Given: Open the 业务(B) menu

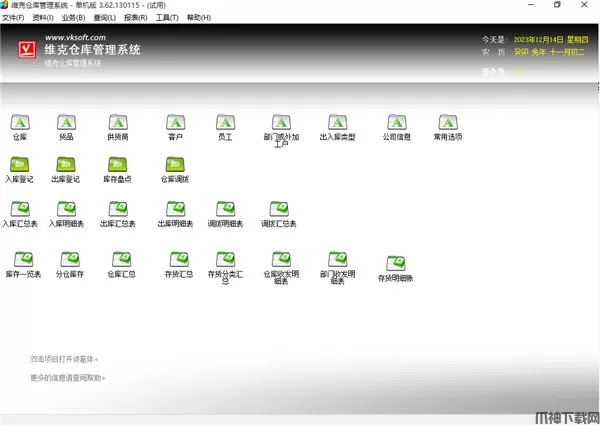Looking at the screenshot, I should tap(73, 18).
